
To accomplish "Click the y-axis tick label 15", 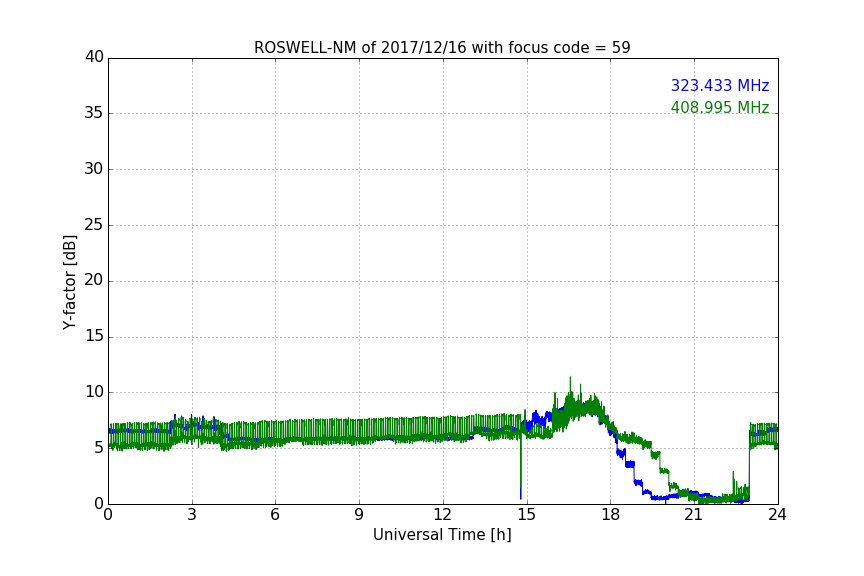I will [94, 336].
